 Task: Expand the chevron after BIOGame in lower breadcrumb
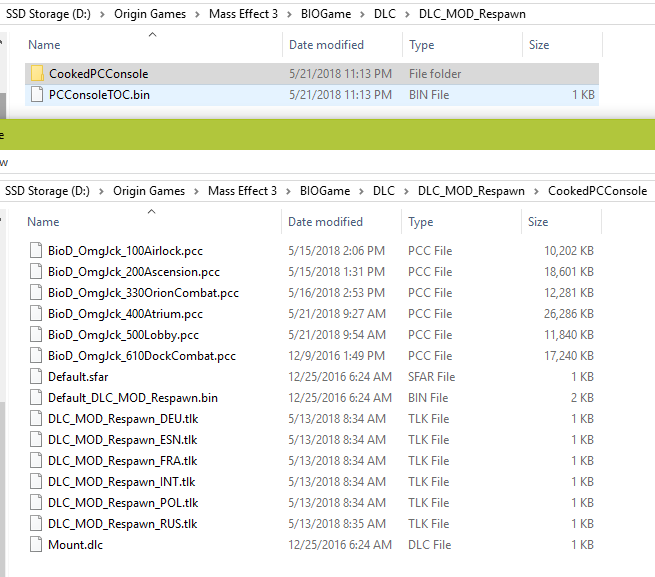[360, 191]
